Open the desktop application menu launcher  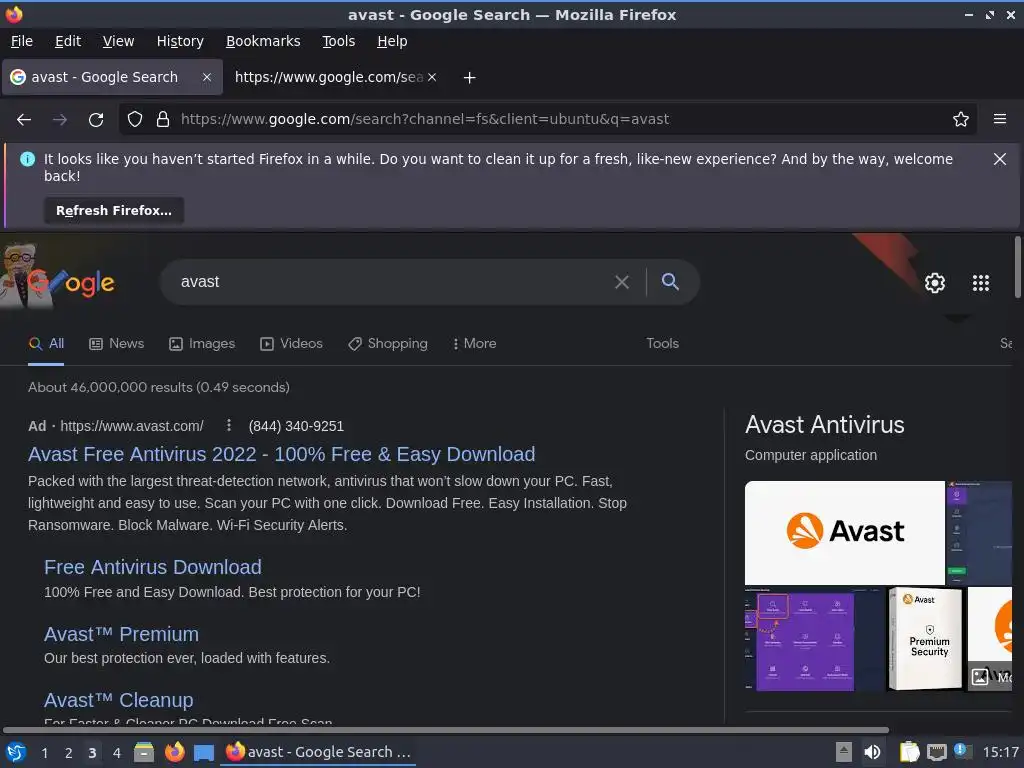point(16,752)
